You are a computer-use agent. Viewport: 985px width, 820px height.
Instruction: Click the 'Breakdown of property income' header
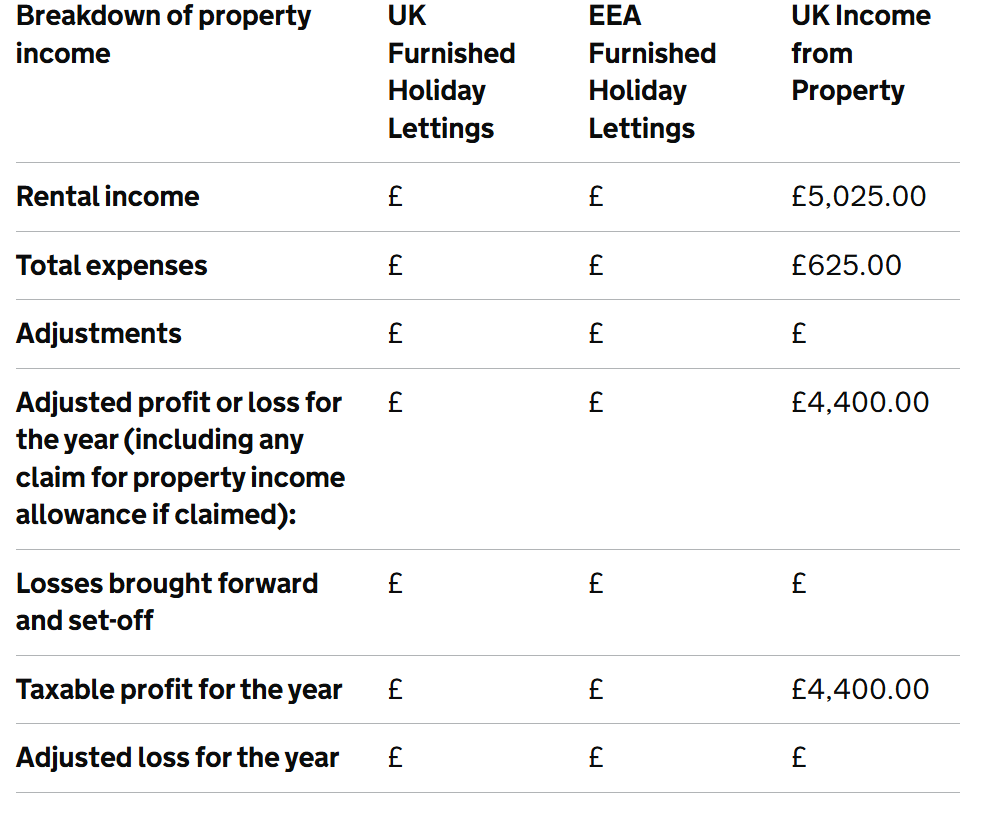(163, 35)
